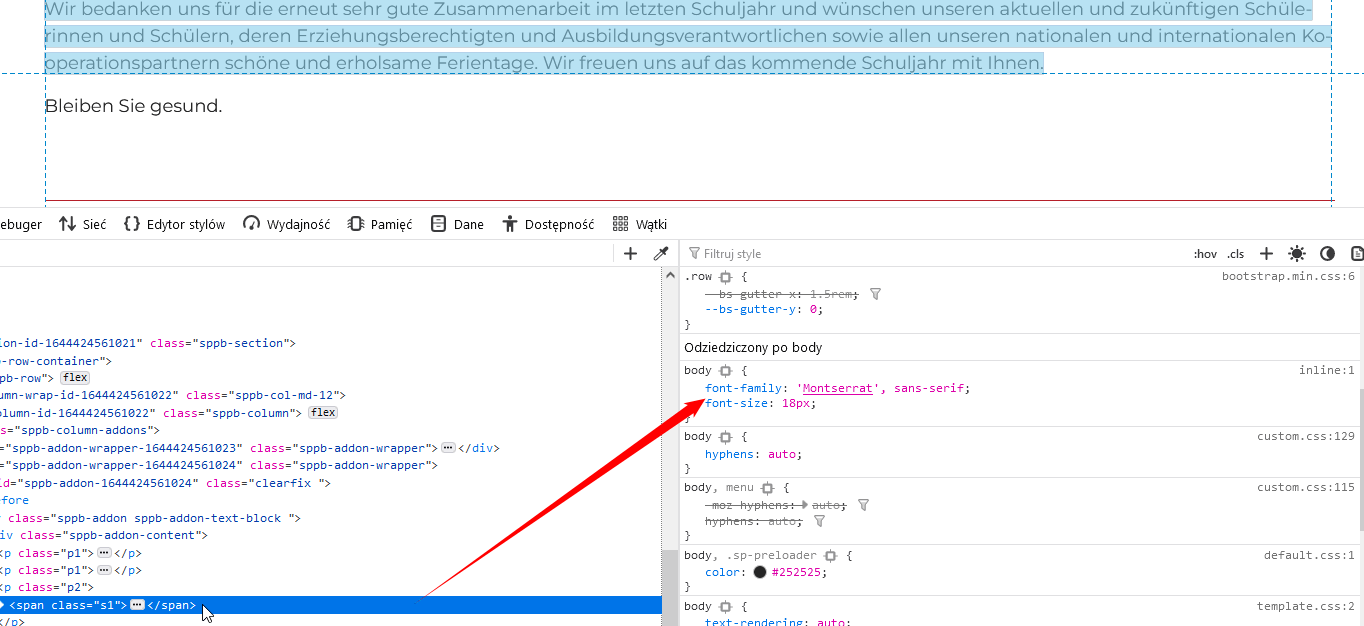The height and width of the screenshot is (626, 1364).
Task: Add a new CSS rule with plus
Action: point(1266,254)
